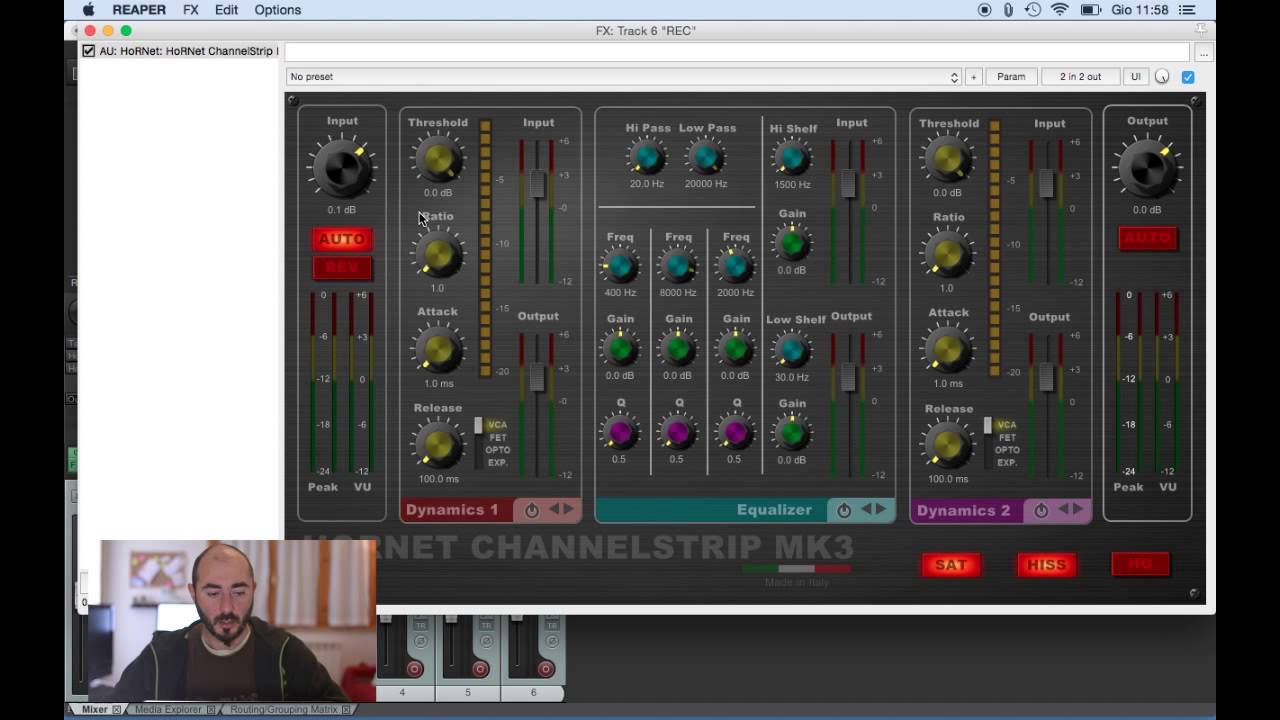The height and width of the screenshot is (720, 1280).
Task: Click the + preset button
Action: click(973, 77)
